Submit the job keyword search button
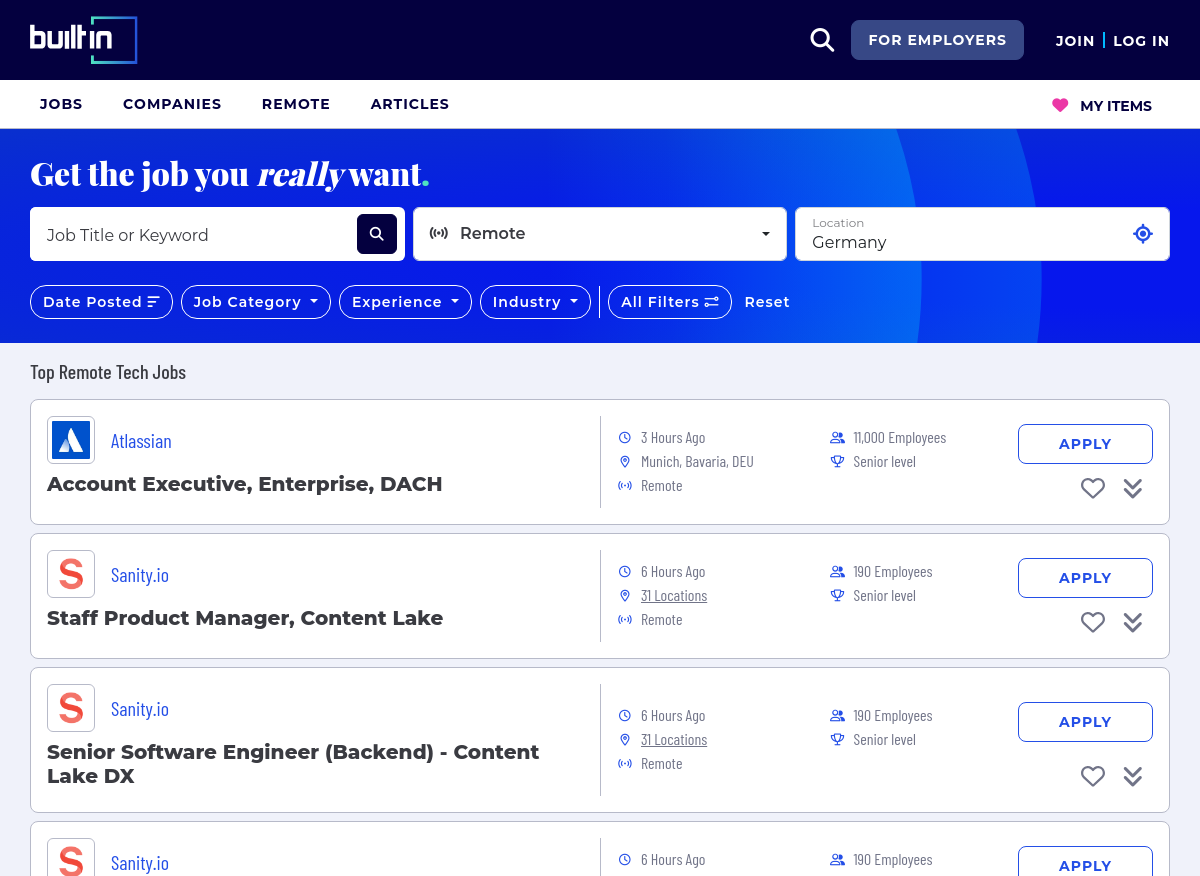Viewport: 1200px width, 876px height. (x=377, y=234)
